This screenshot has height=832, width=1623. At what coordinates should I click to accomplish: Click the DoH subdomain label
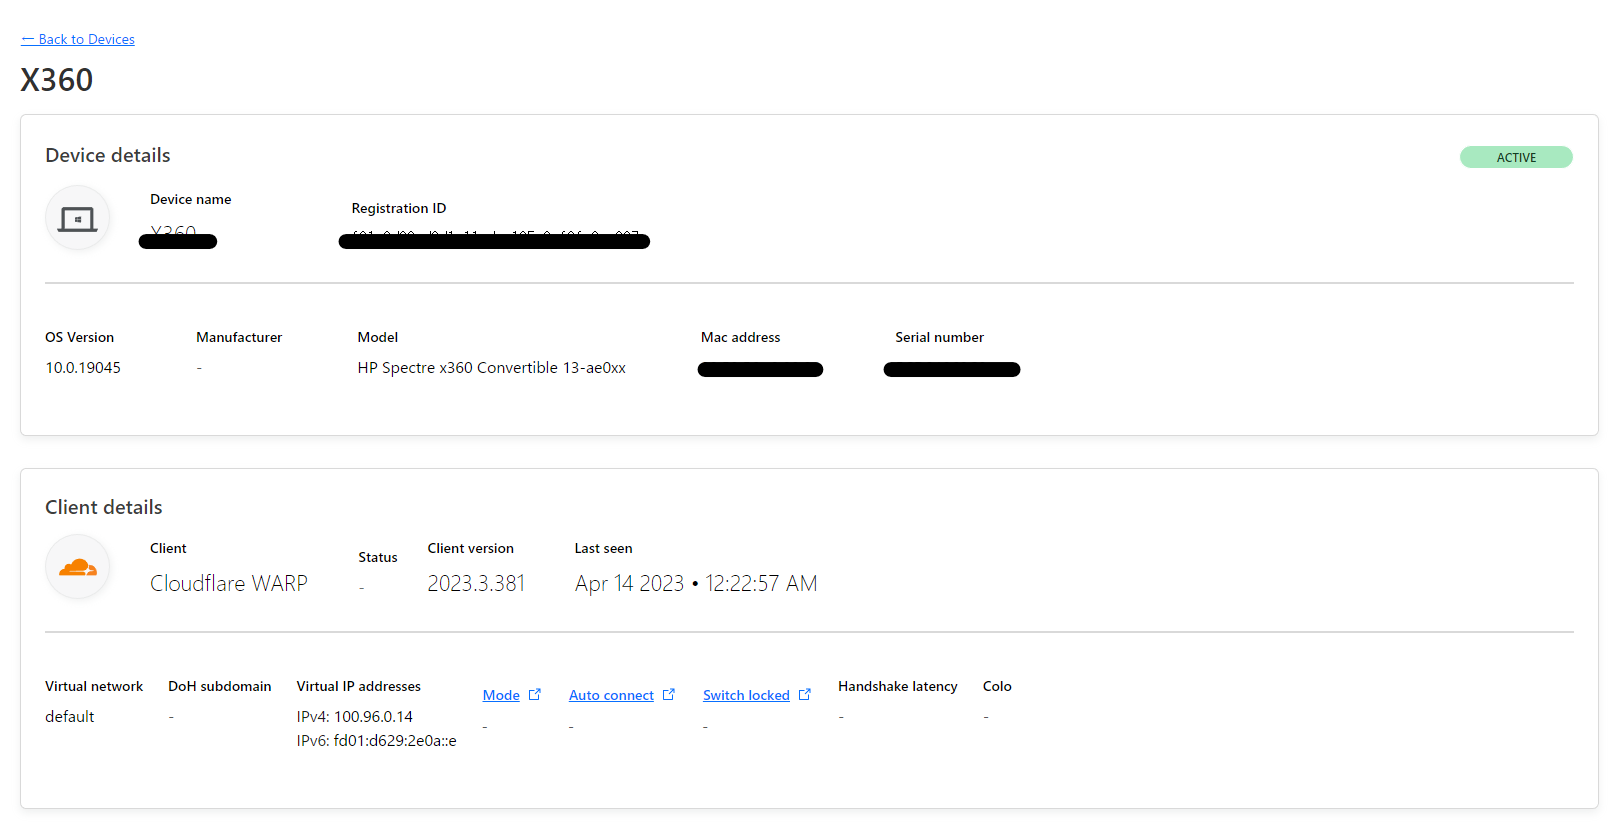coord(220,686)
